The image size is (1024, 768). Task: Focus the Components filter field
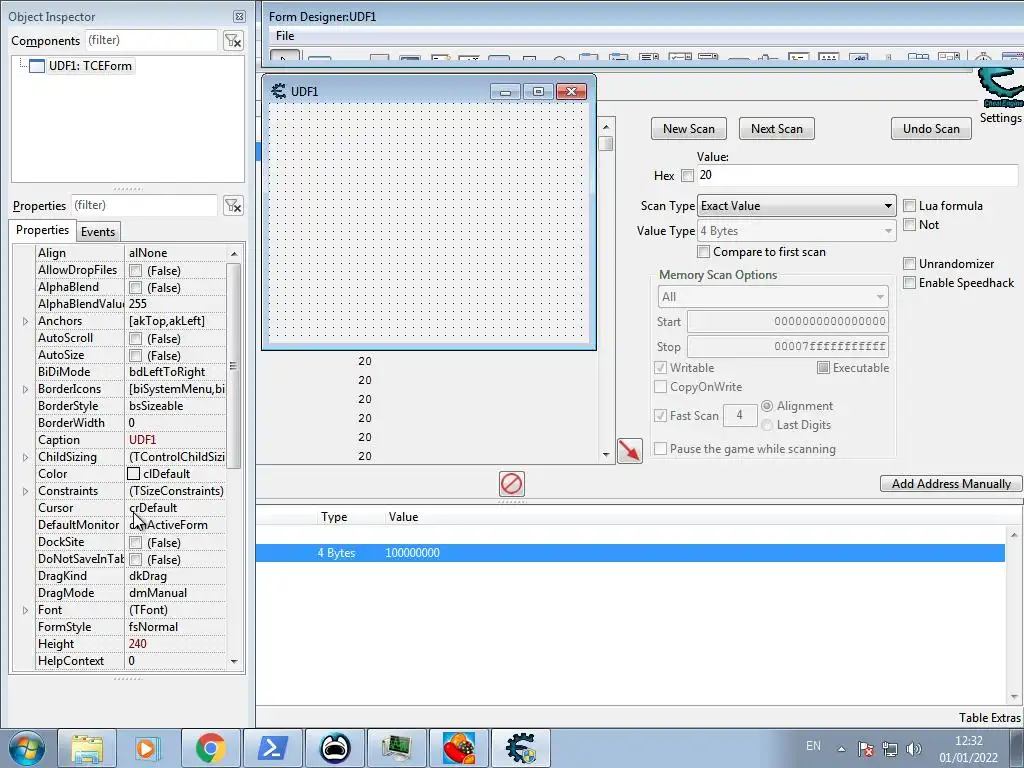click(x=151, y=40)
